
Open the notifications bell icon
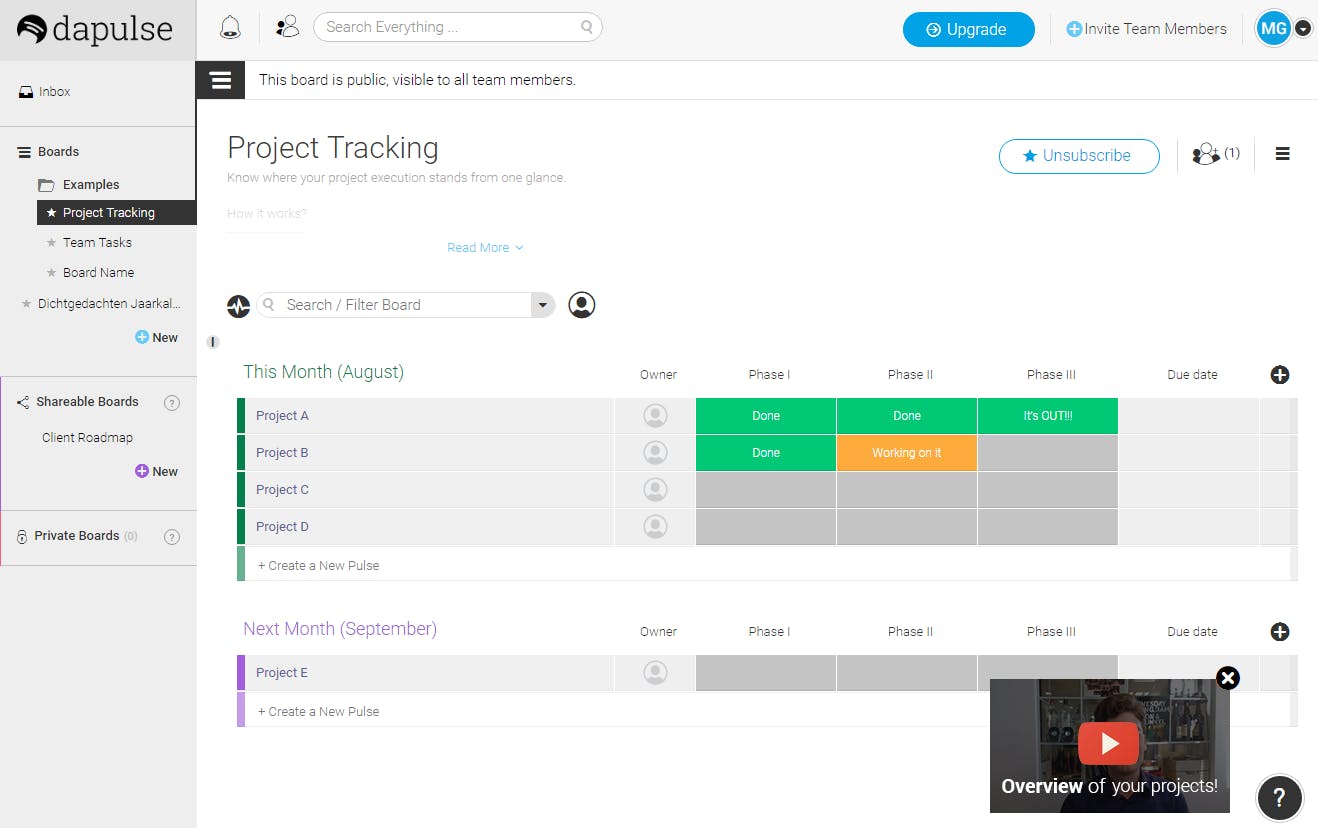click(x=230, y=28)
